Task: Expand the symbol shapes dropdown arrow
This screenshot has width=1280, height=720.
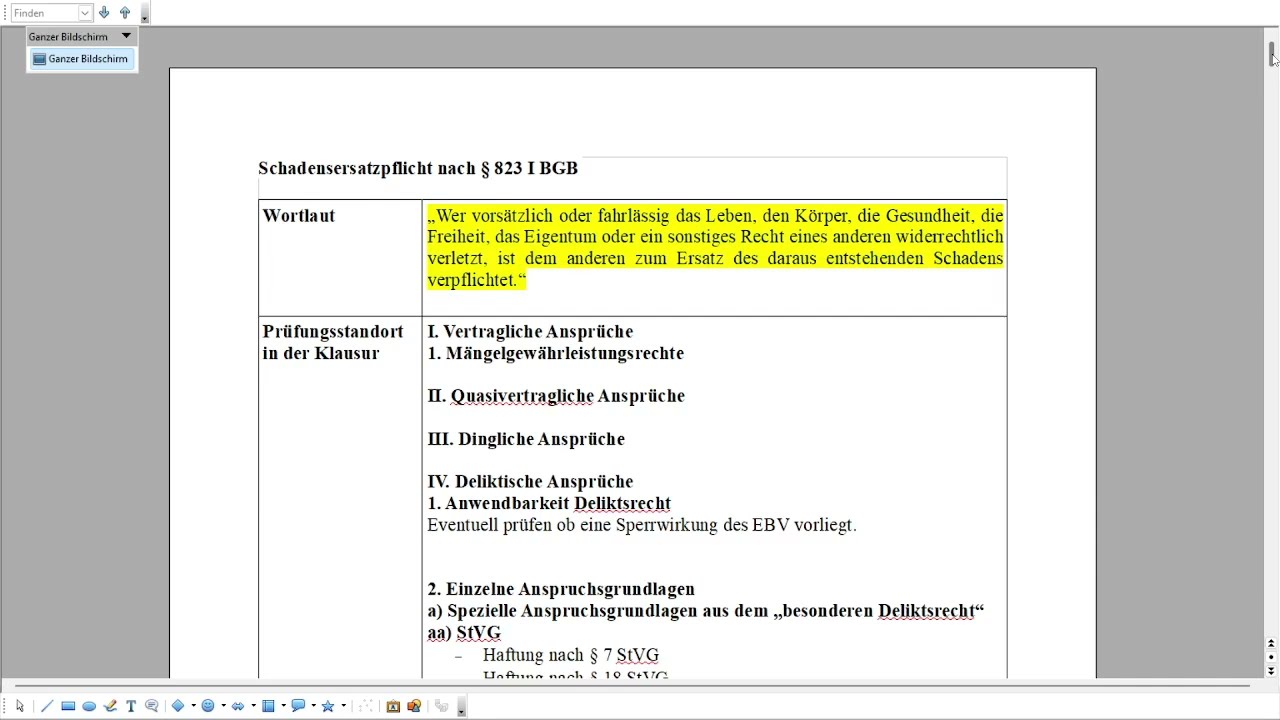Action: pos(223,706)
